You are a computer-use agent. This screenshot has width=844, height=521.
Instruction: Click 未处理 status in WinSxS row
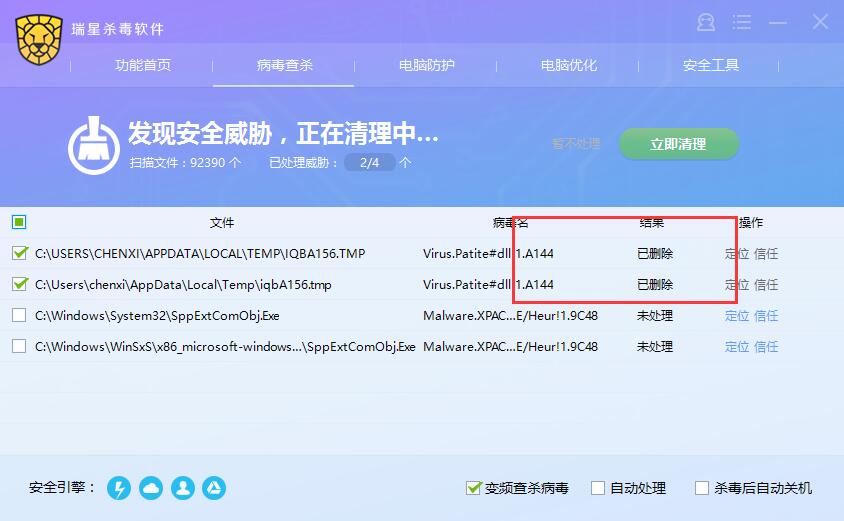[655, 347]
